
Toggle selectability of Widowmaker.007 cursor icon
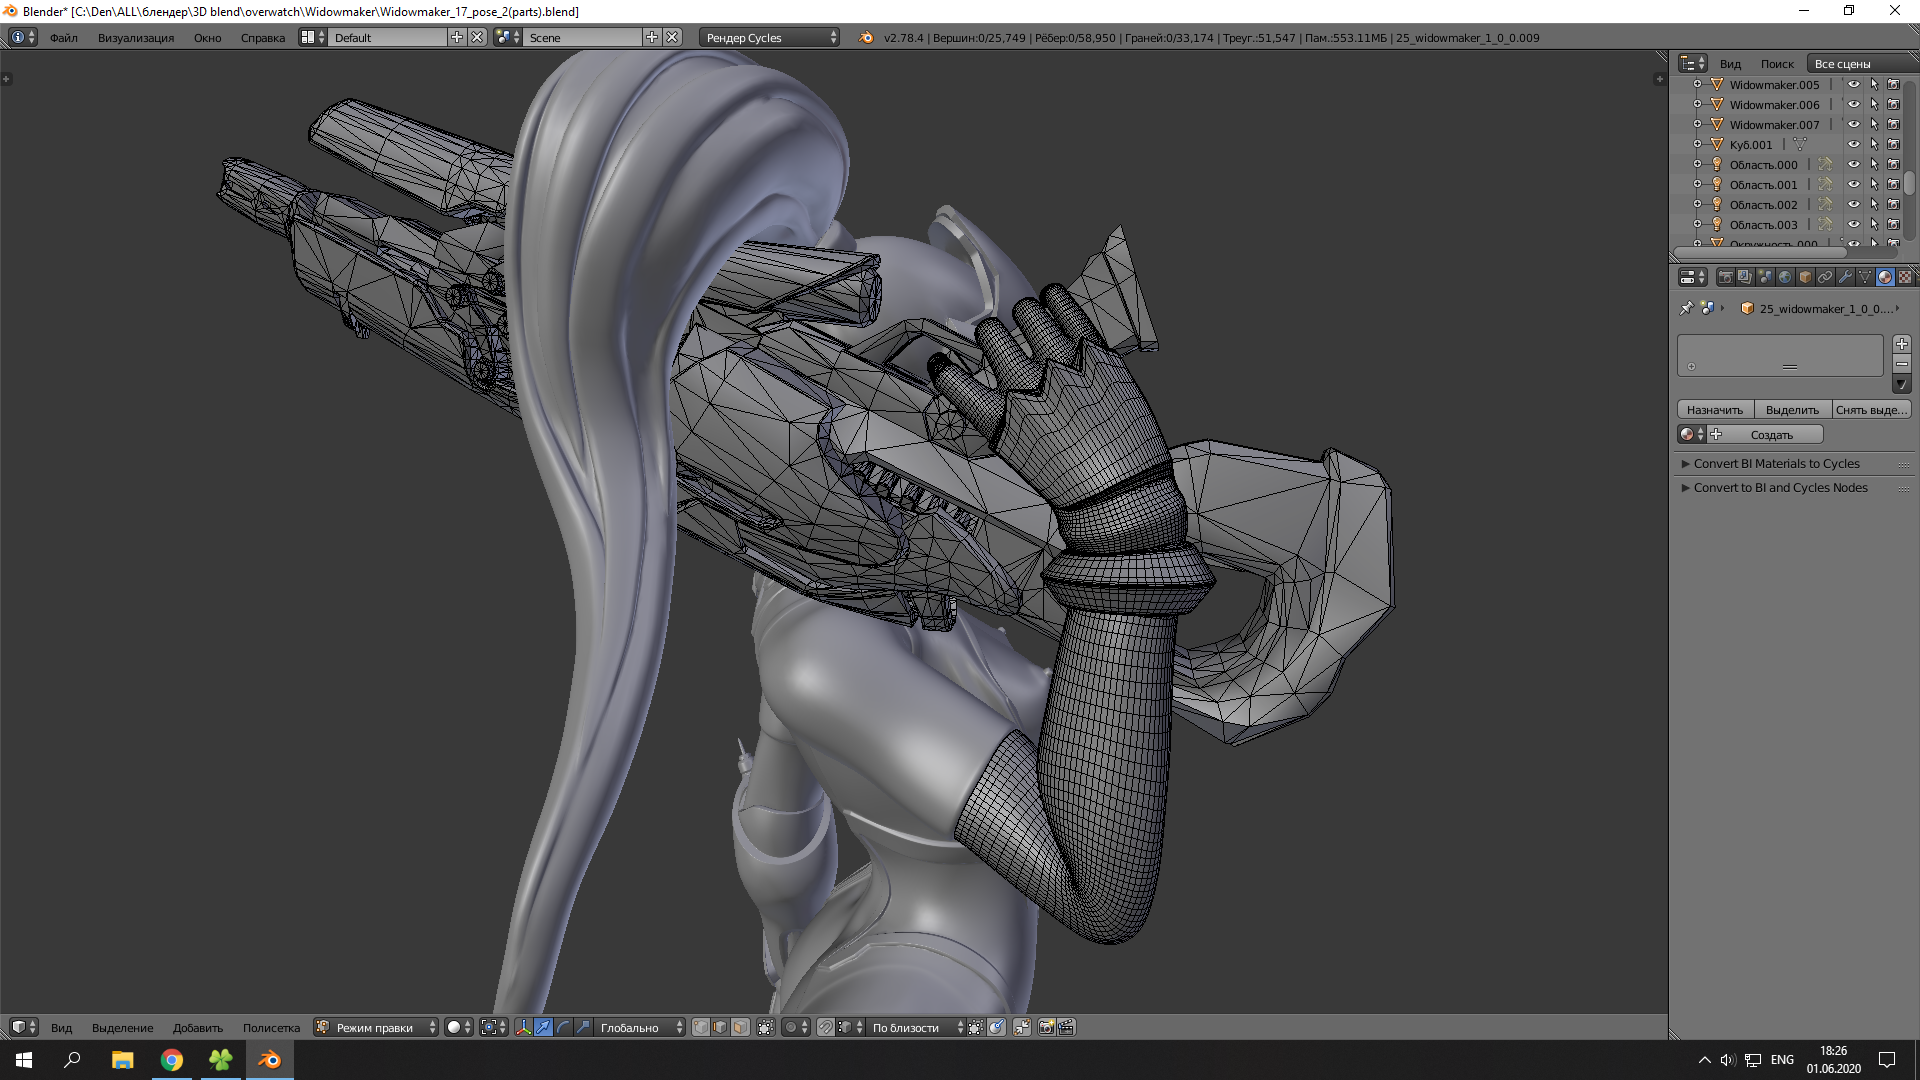pyautogui.click(x=1874, y=125)
